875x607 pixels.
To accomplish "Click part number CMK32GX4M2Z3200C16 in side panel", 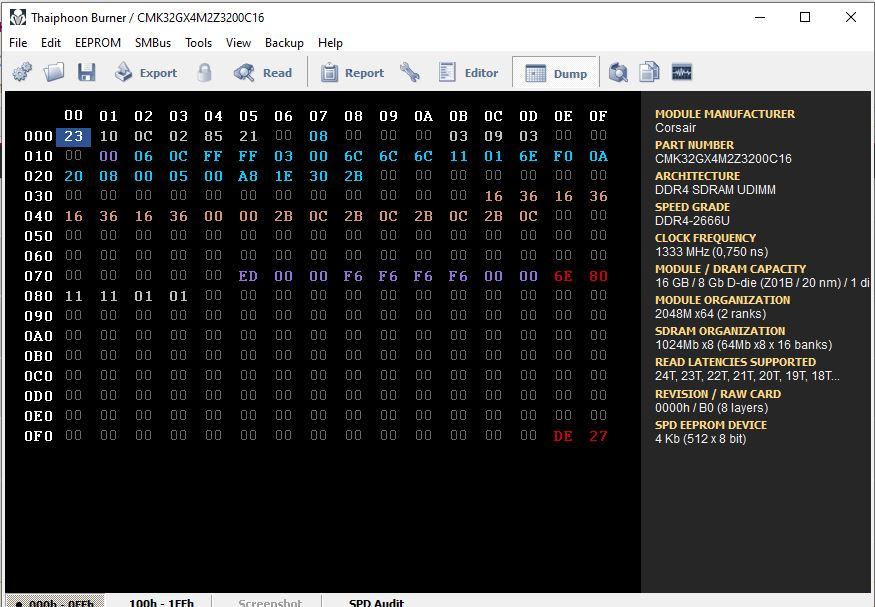I will click(x=723, y=159).
